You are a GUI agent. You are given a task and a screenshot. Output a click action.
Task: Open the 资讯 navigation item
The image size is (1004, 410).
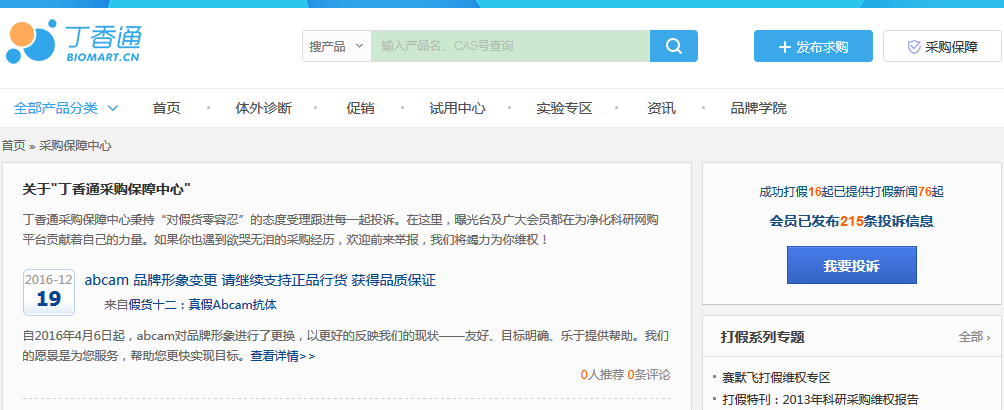point(661,108)
